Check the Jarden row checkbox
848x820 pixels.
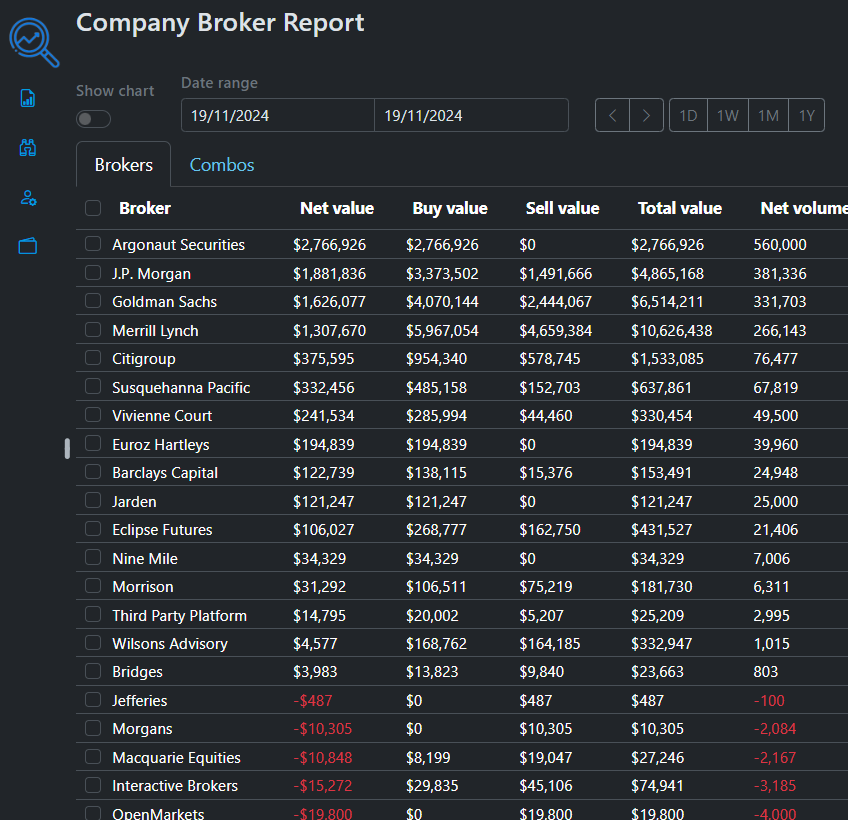[x=93, y=500]
